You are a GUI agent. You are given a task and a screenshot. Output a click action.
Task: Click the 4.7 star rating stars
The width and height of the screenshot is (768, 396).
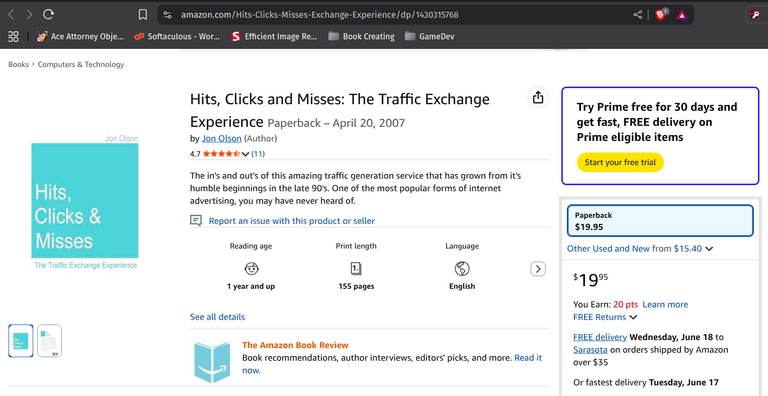click(221, 154)
